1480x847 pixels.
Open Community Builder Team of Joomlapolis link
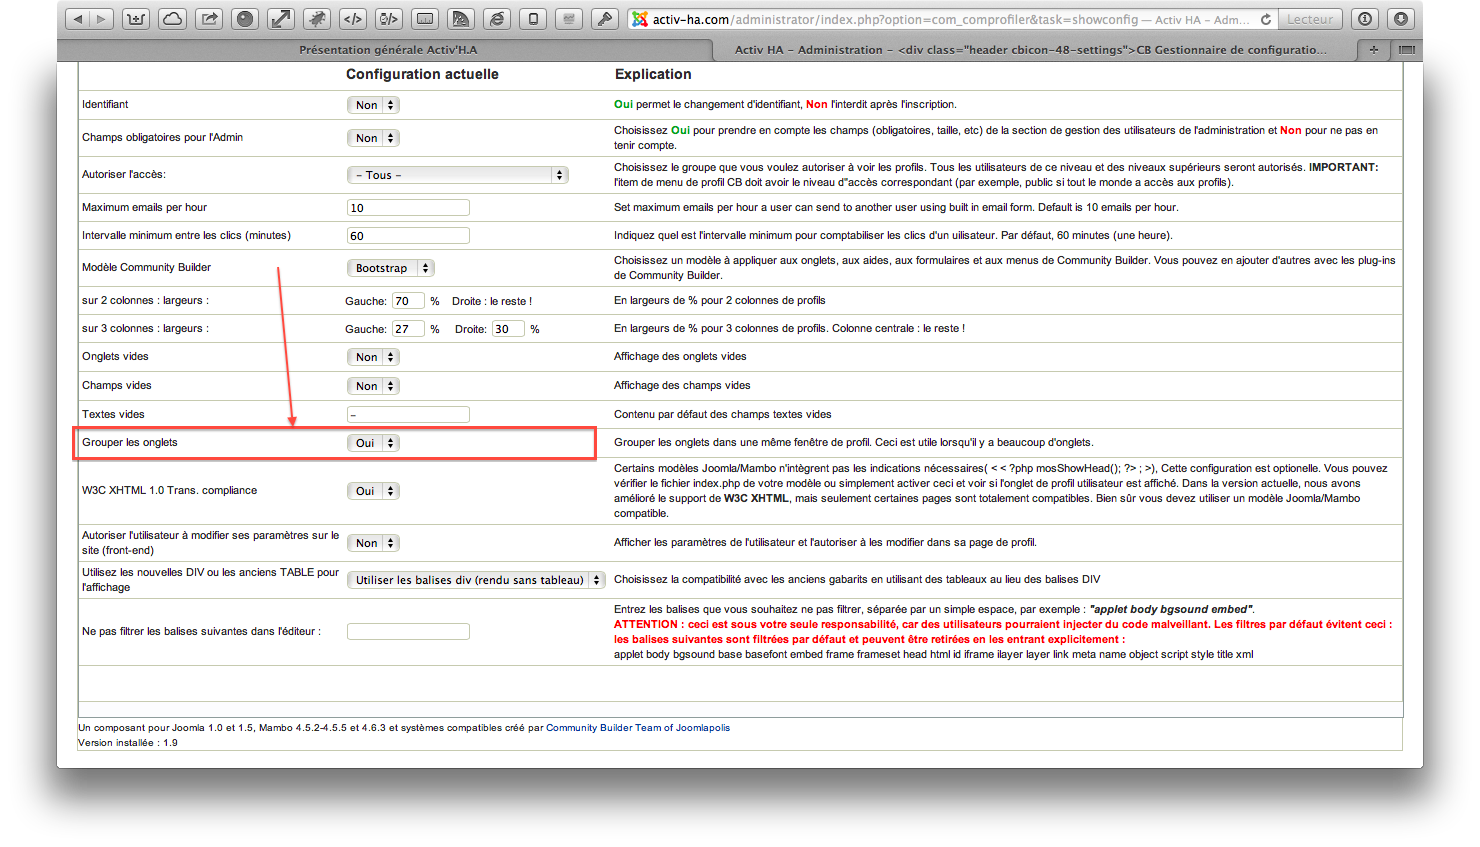pos(638,728)
